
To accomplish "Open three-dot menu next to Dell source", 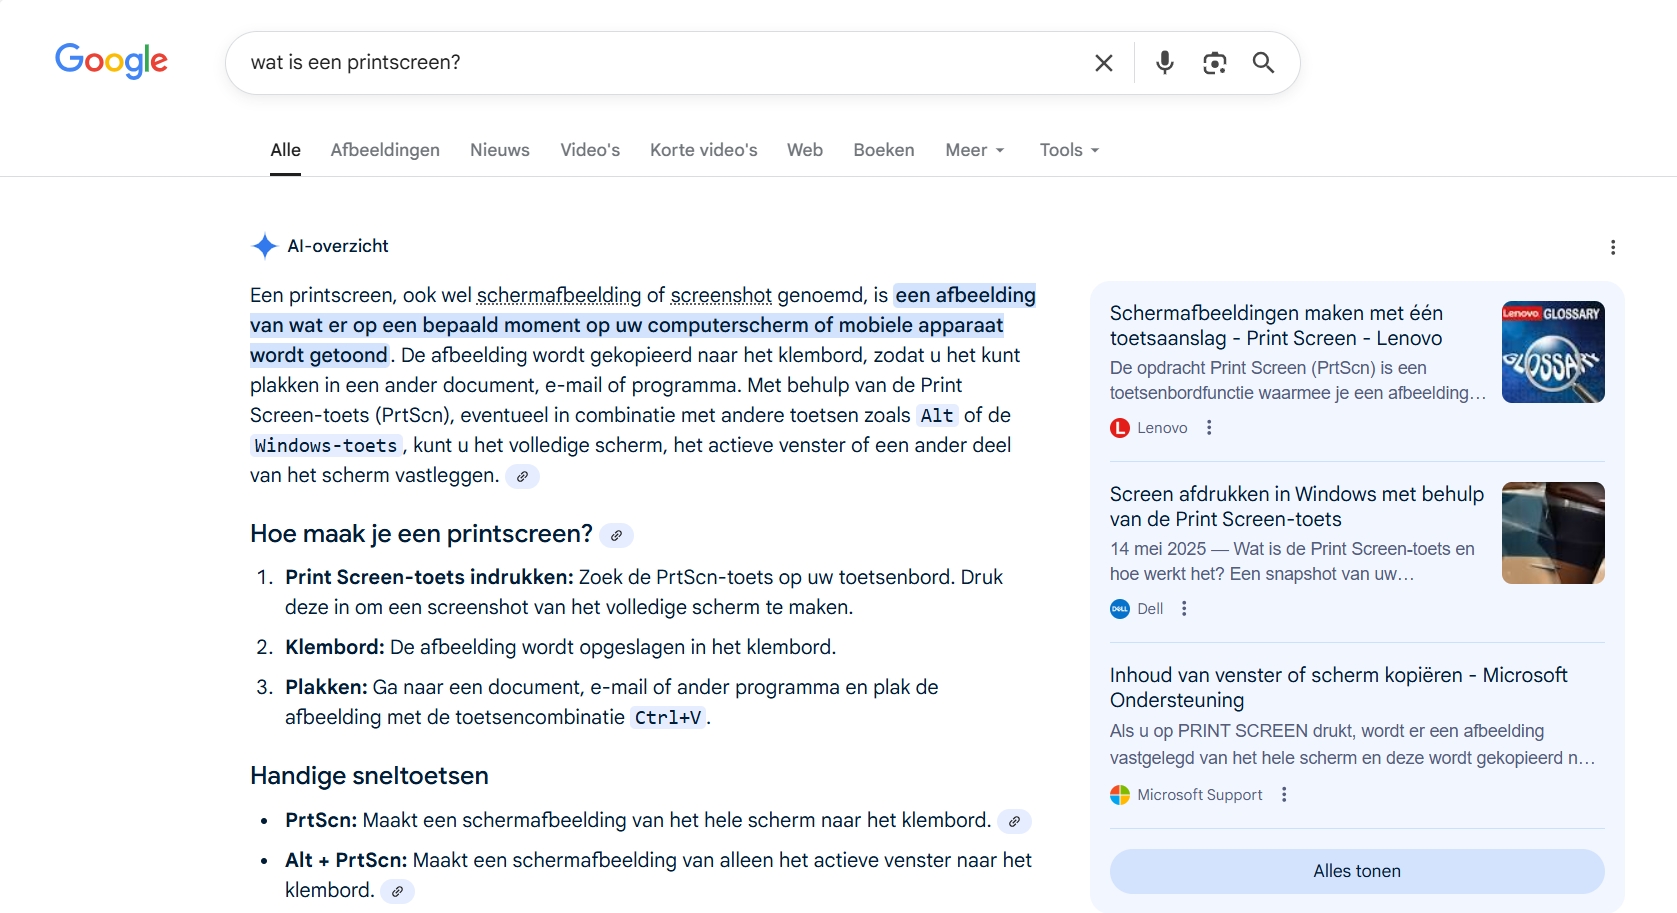I will (x=1184, y=609).
